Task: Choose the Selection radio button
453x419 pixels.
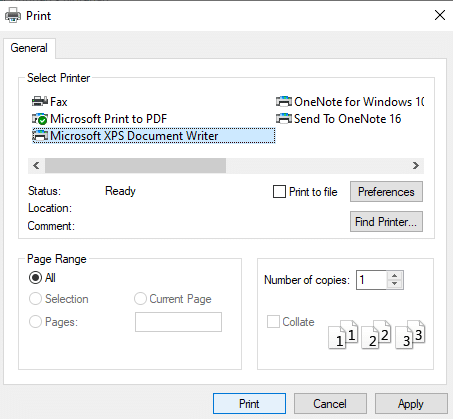Action: point(35,299)
